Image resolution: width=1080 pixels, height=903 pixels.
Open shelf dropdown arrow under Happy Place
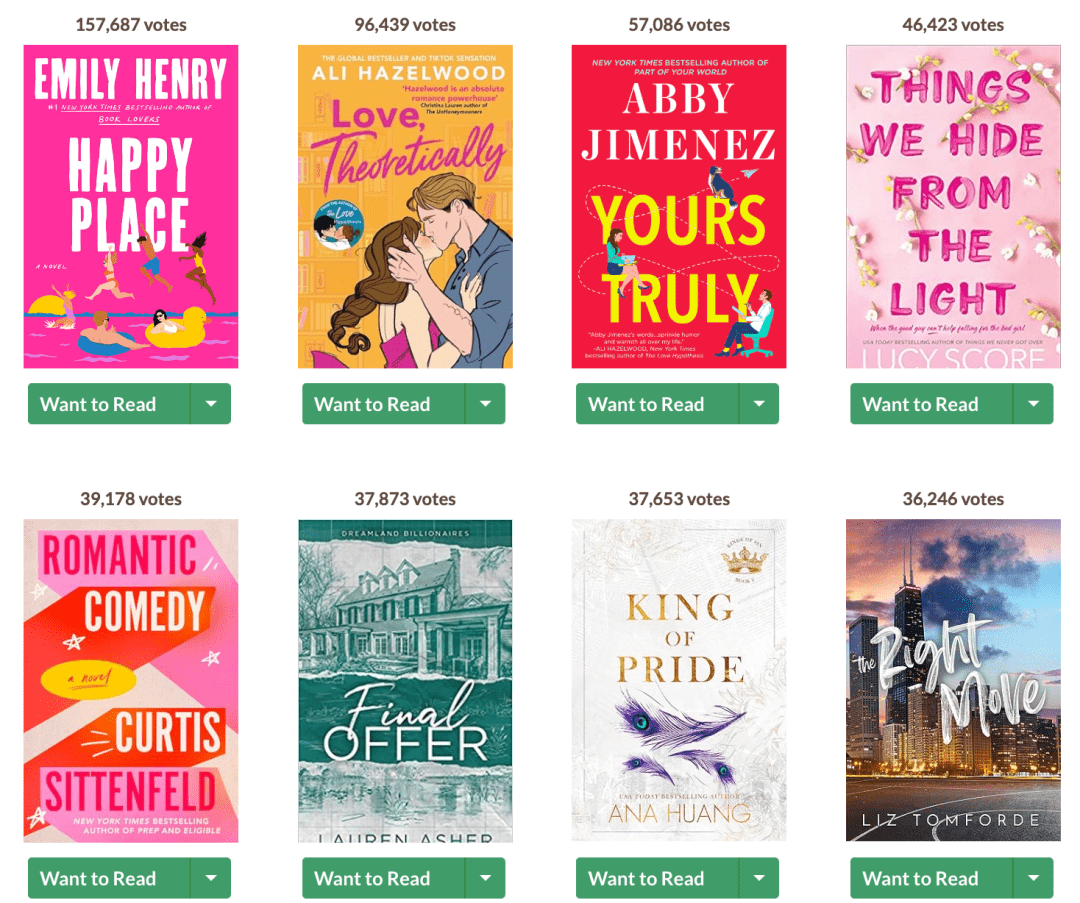(211, 404)
